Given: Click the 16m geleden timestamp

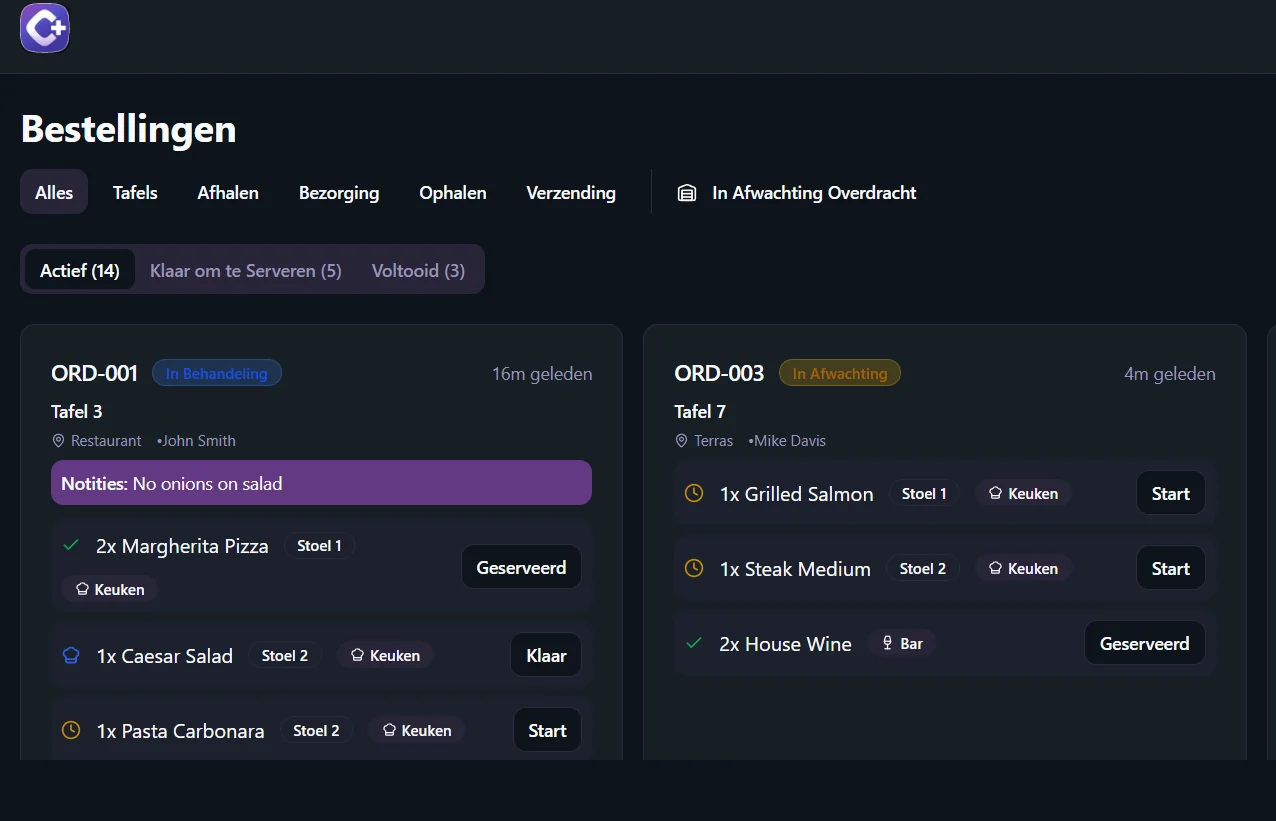Looking at the screenshot, I should point(542,374).
